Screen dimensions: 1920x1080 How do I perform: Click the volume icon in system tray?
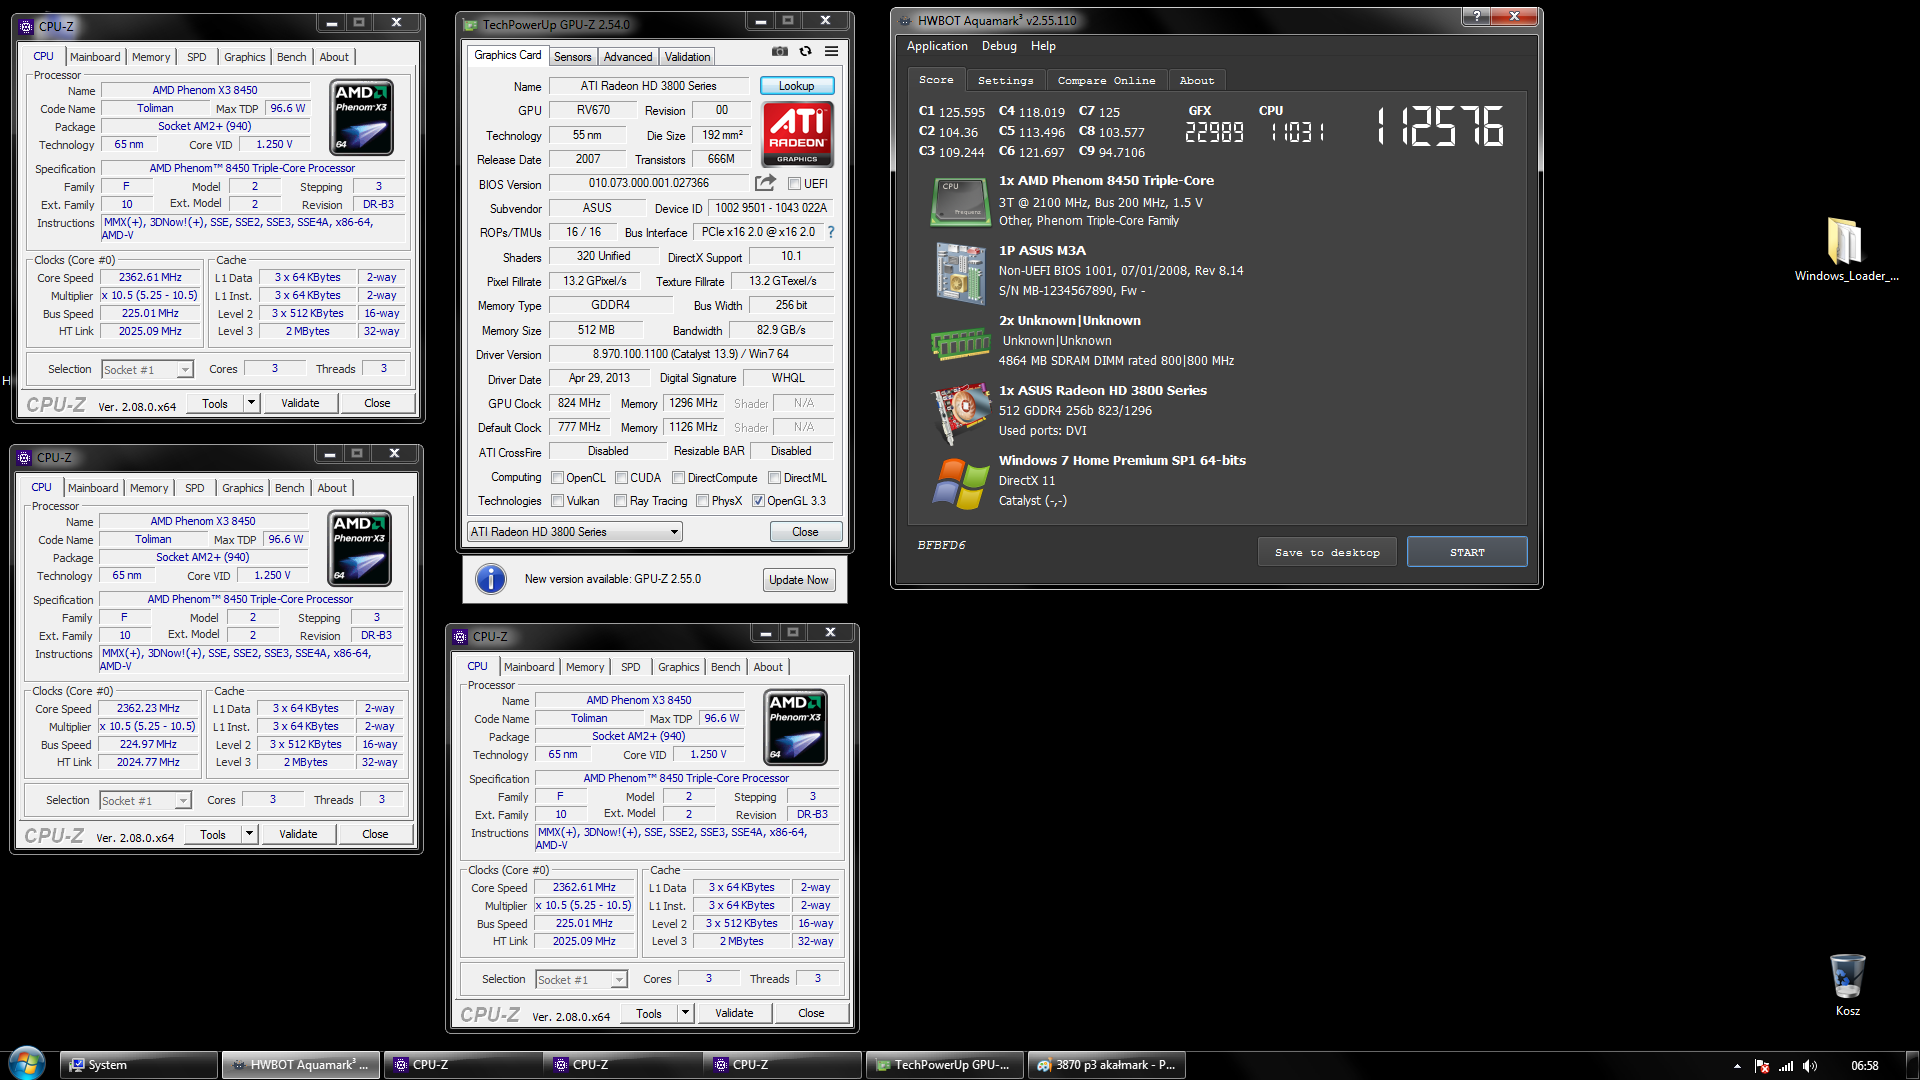1810,1066
